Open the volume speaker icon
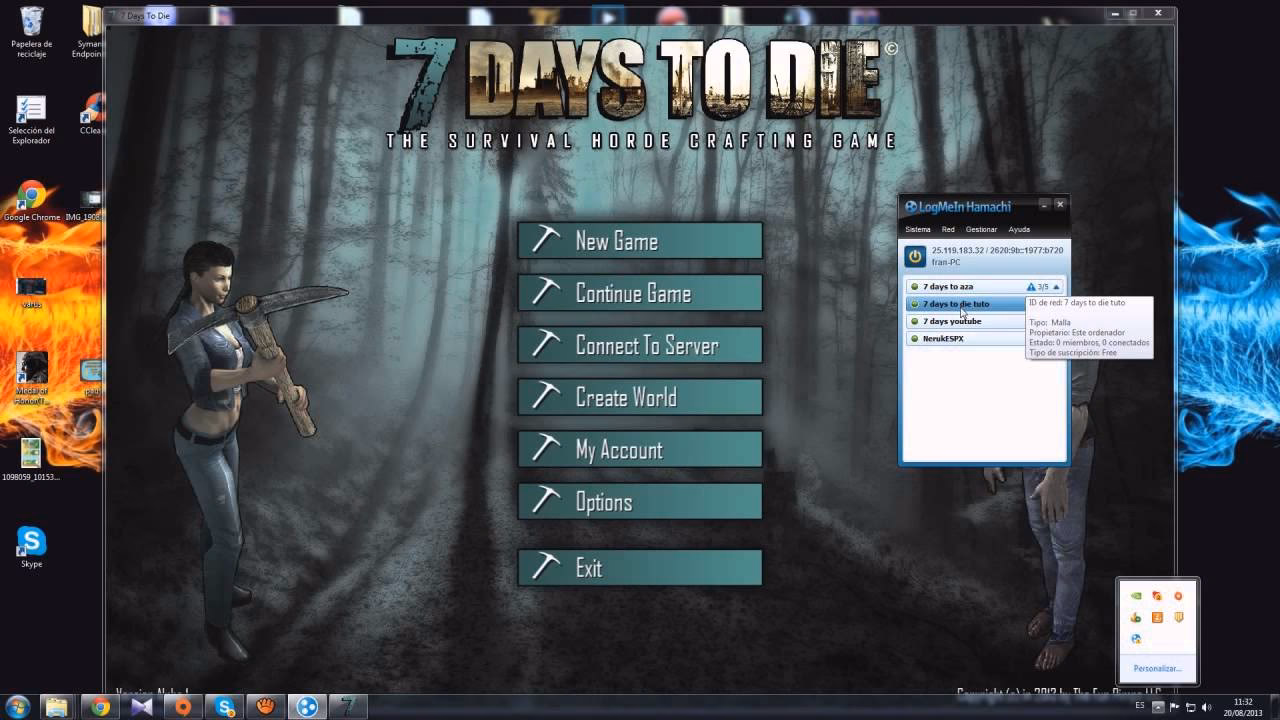The image size is (1280, 720). pos(1207,707)
